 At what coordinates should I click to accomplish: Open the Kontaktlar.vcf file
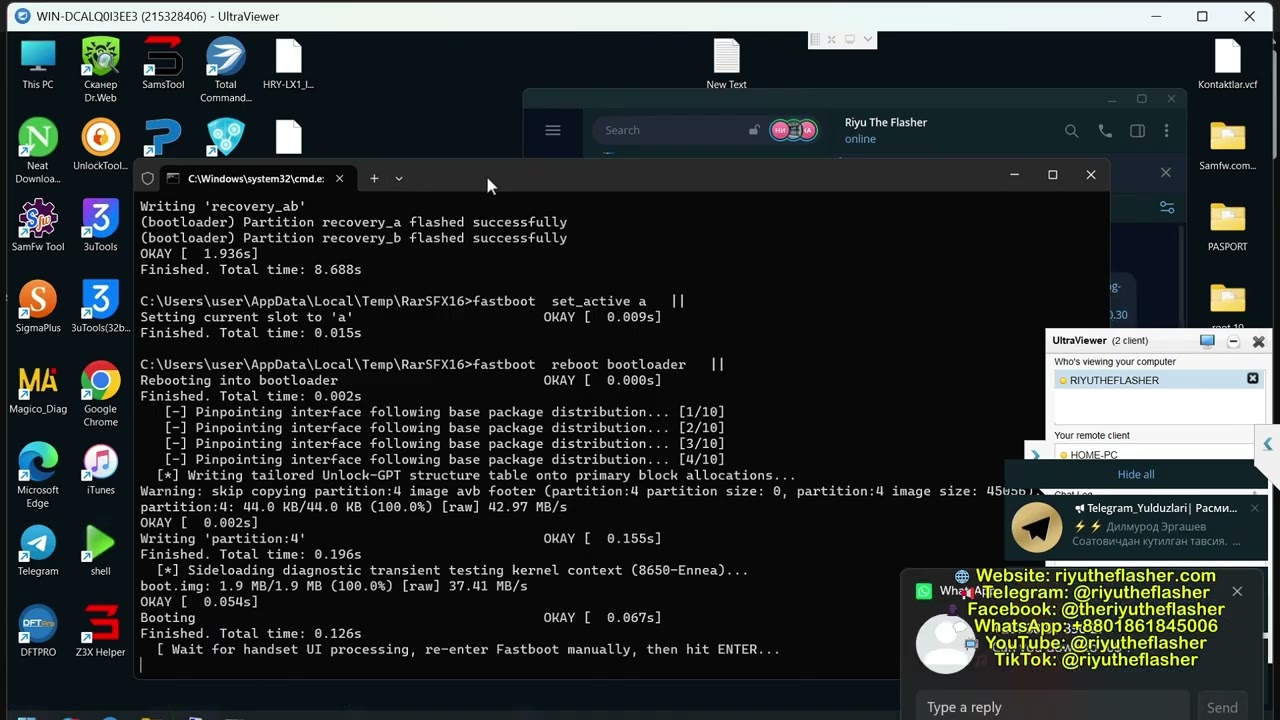coord(1227,64)
